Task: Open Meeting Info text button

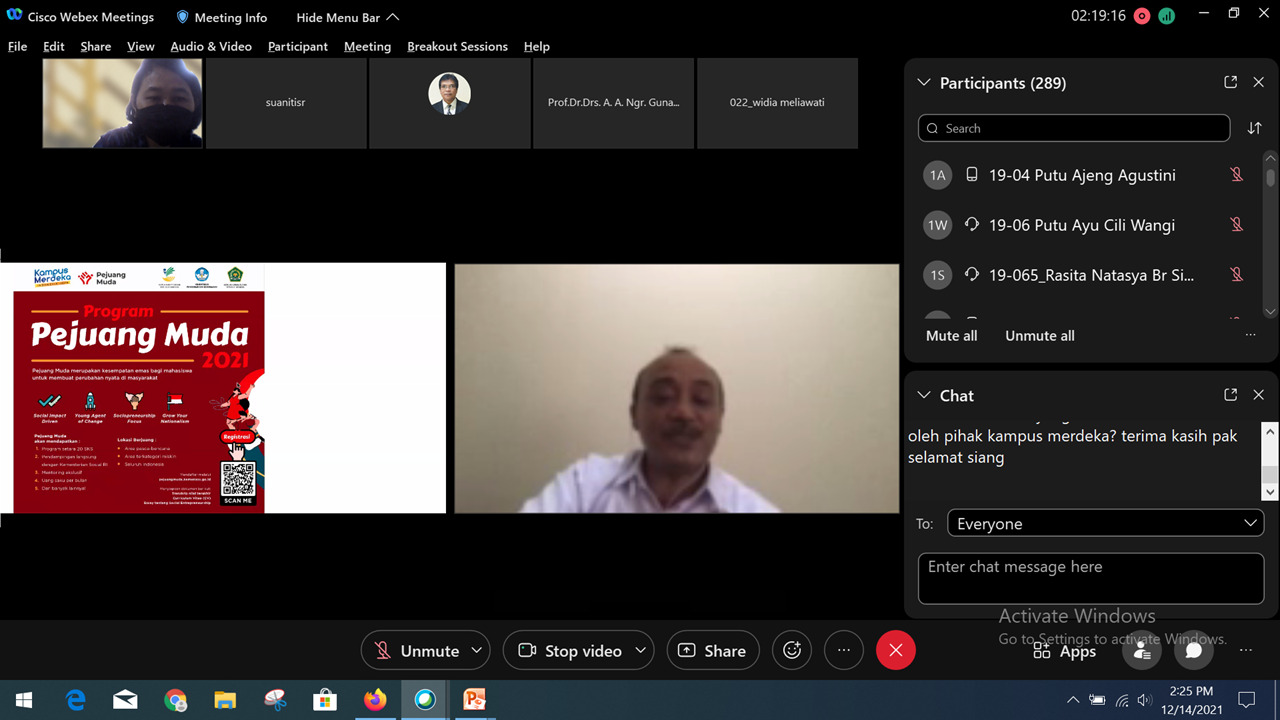Action: 231,17
